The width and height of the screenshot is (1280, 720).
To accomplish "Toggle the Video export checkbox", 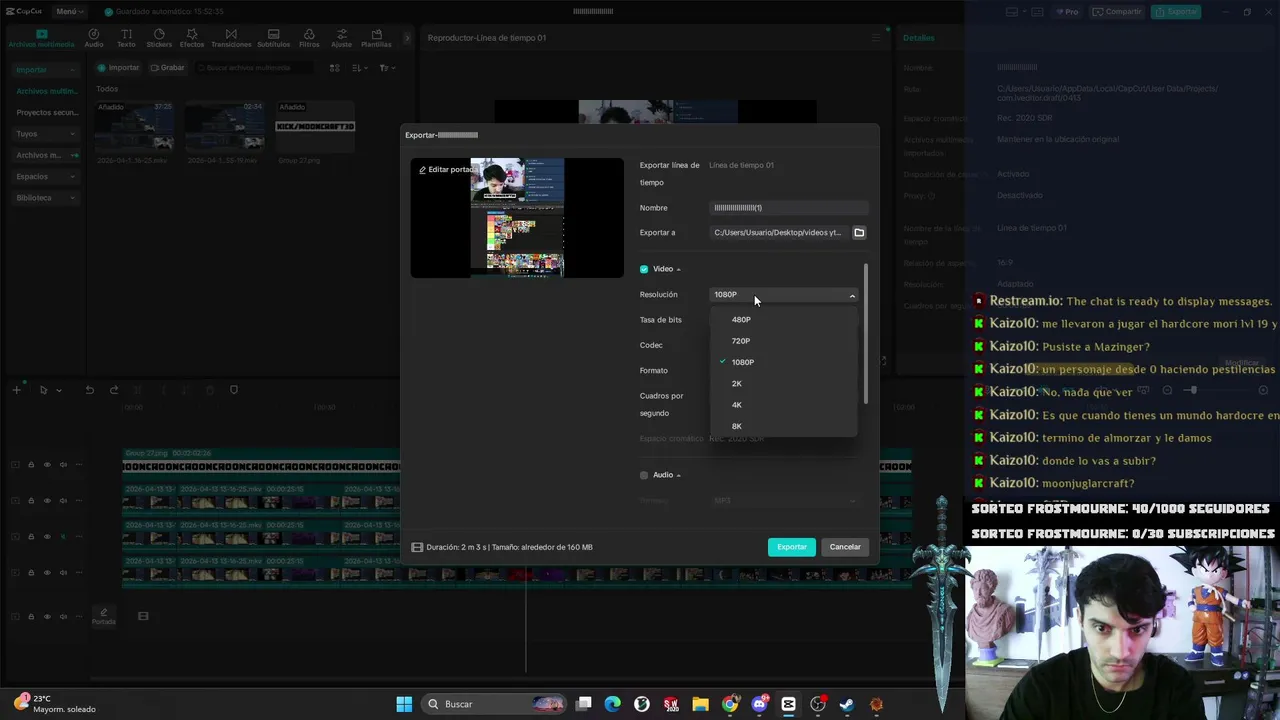I will [x=644, y=269].
